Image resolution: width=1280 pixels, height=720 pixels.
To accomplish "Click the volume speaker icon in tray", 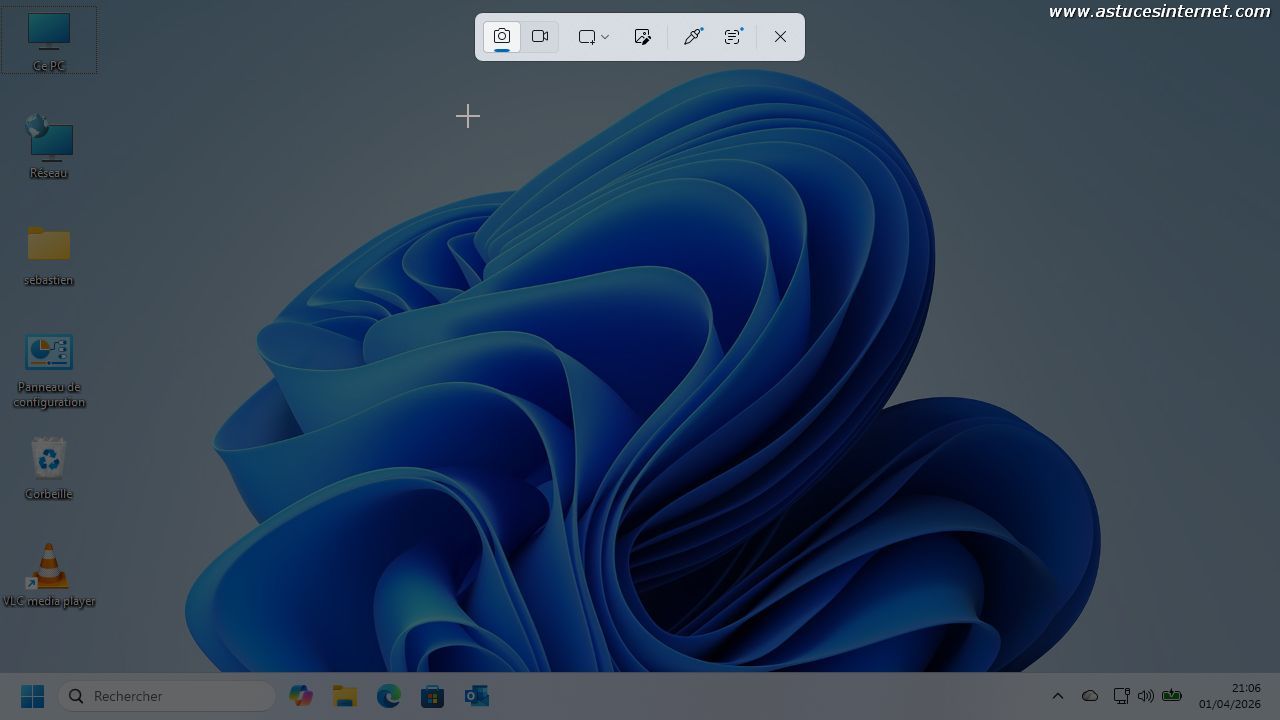I will point(1146,696).
